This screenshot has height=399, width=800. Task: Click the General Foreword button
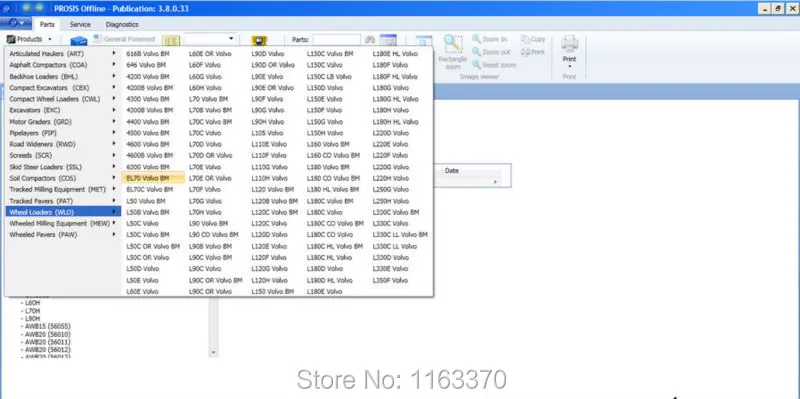click(x=124, y=39)
